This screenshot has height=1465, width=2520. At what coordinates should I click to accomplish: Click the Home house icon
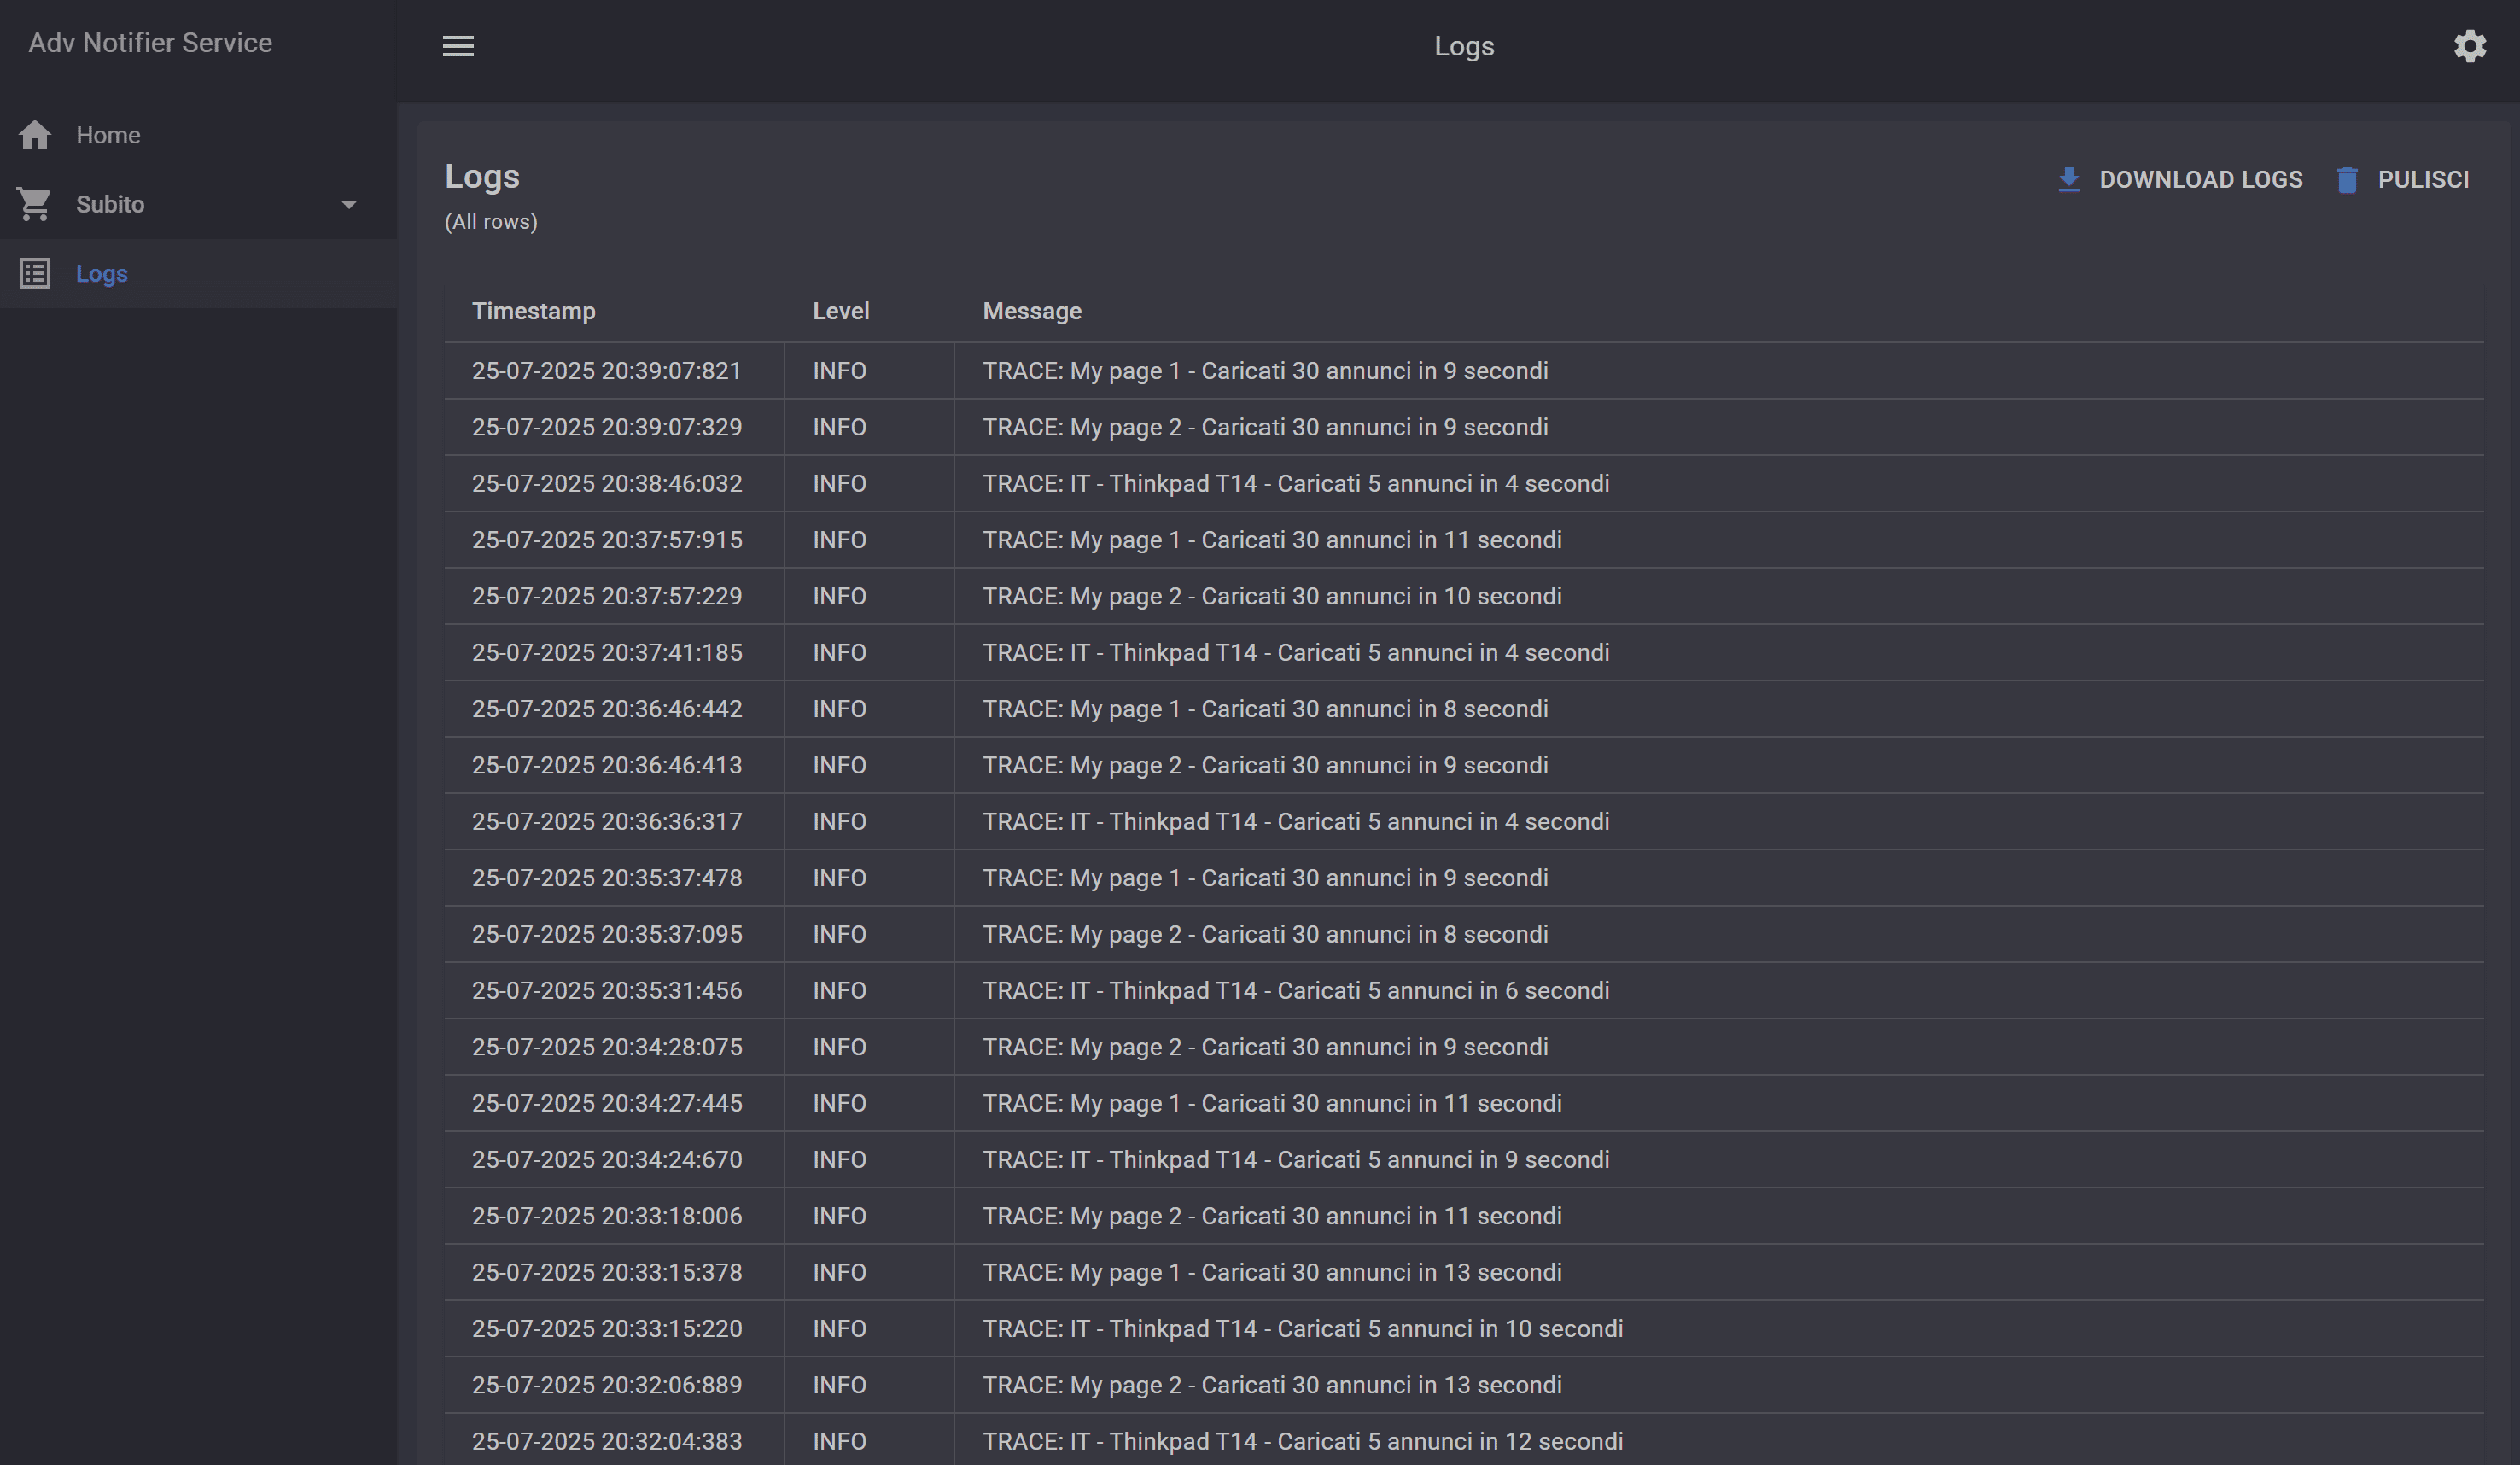click(x=35, y=135)
